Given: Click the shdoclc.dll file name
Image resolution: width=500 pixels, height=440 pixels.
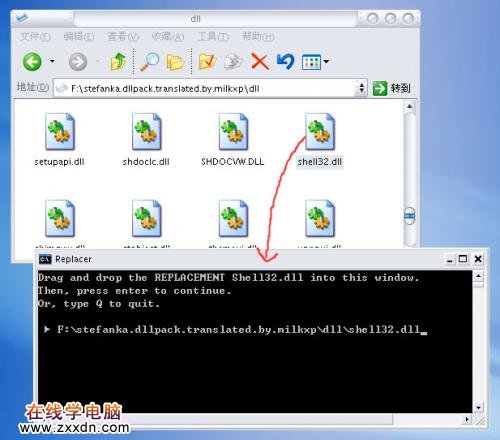Looking at the screenshot, I should click(146, 162).
